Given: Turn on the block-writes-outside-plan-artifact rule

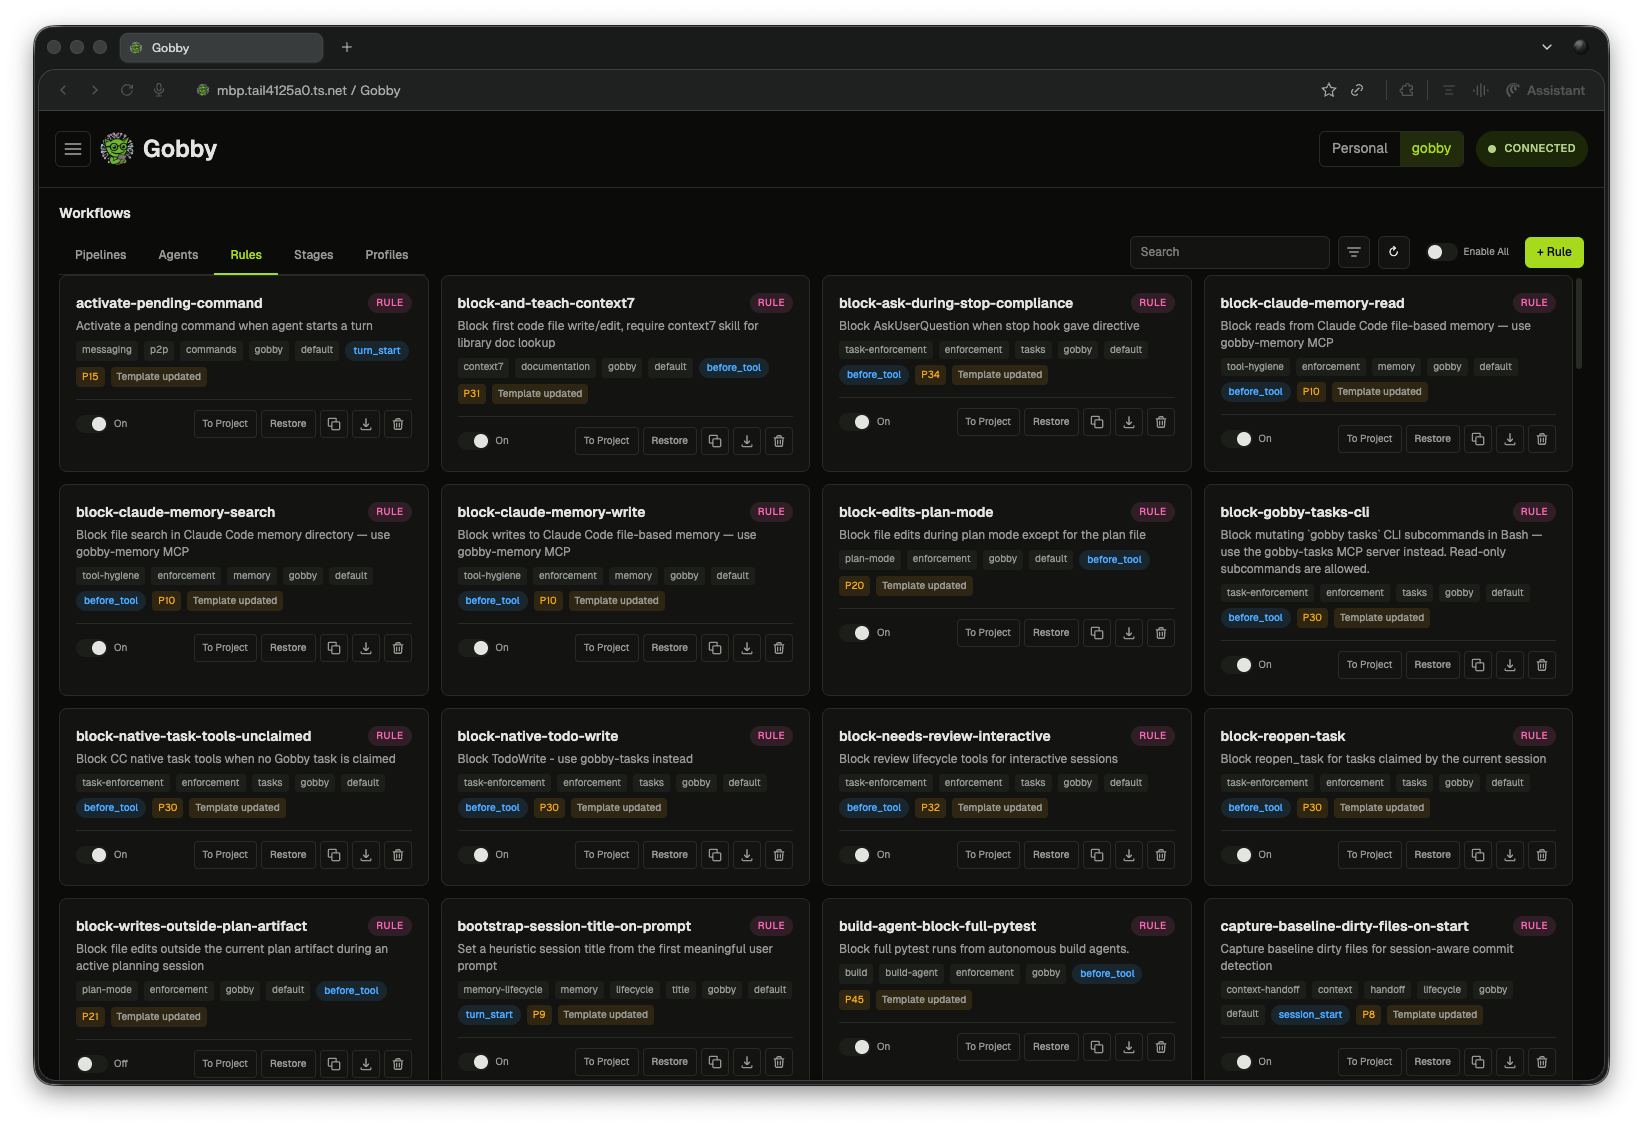Looking at the screenshot, I should tap(92, 1064).
